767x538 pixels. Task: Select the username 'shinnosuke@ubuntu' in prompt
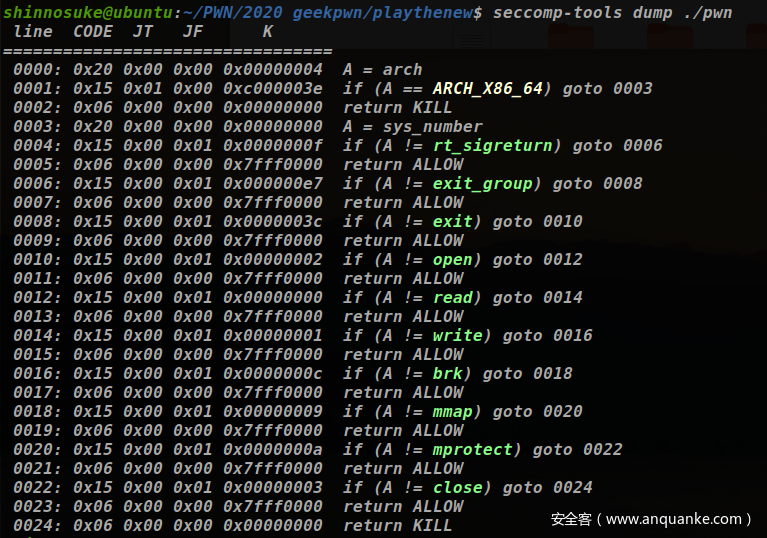[x=88, y=13]
